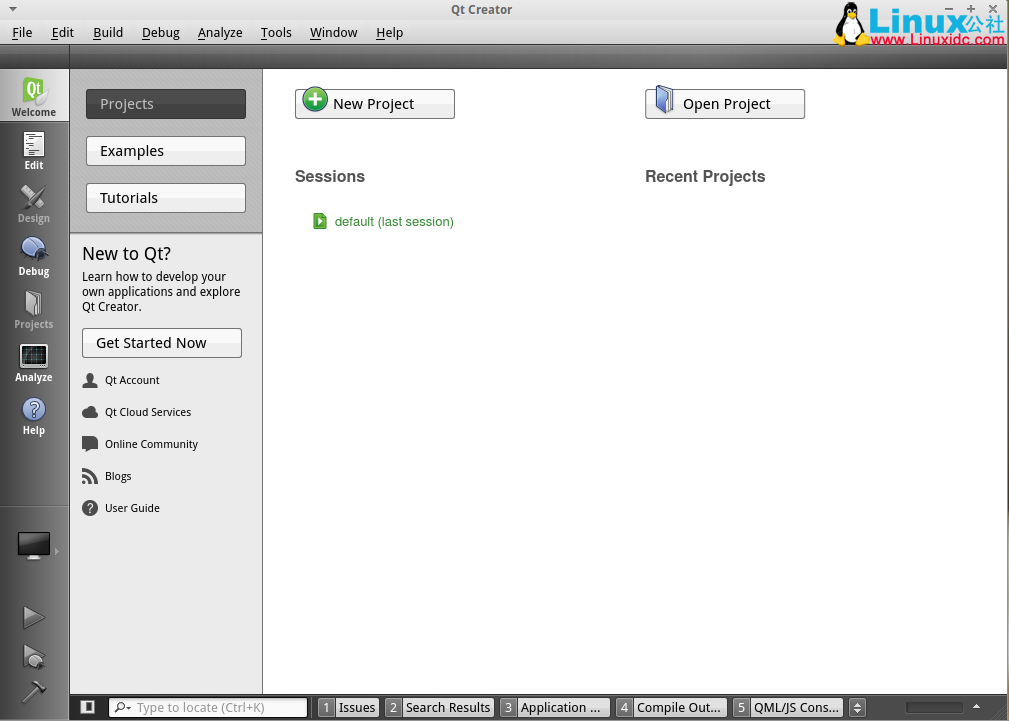Open Design mode

(x=34, y=203)
